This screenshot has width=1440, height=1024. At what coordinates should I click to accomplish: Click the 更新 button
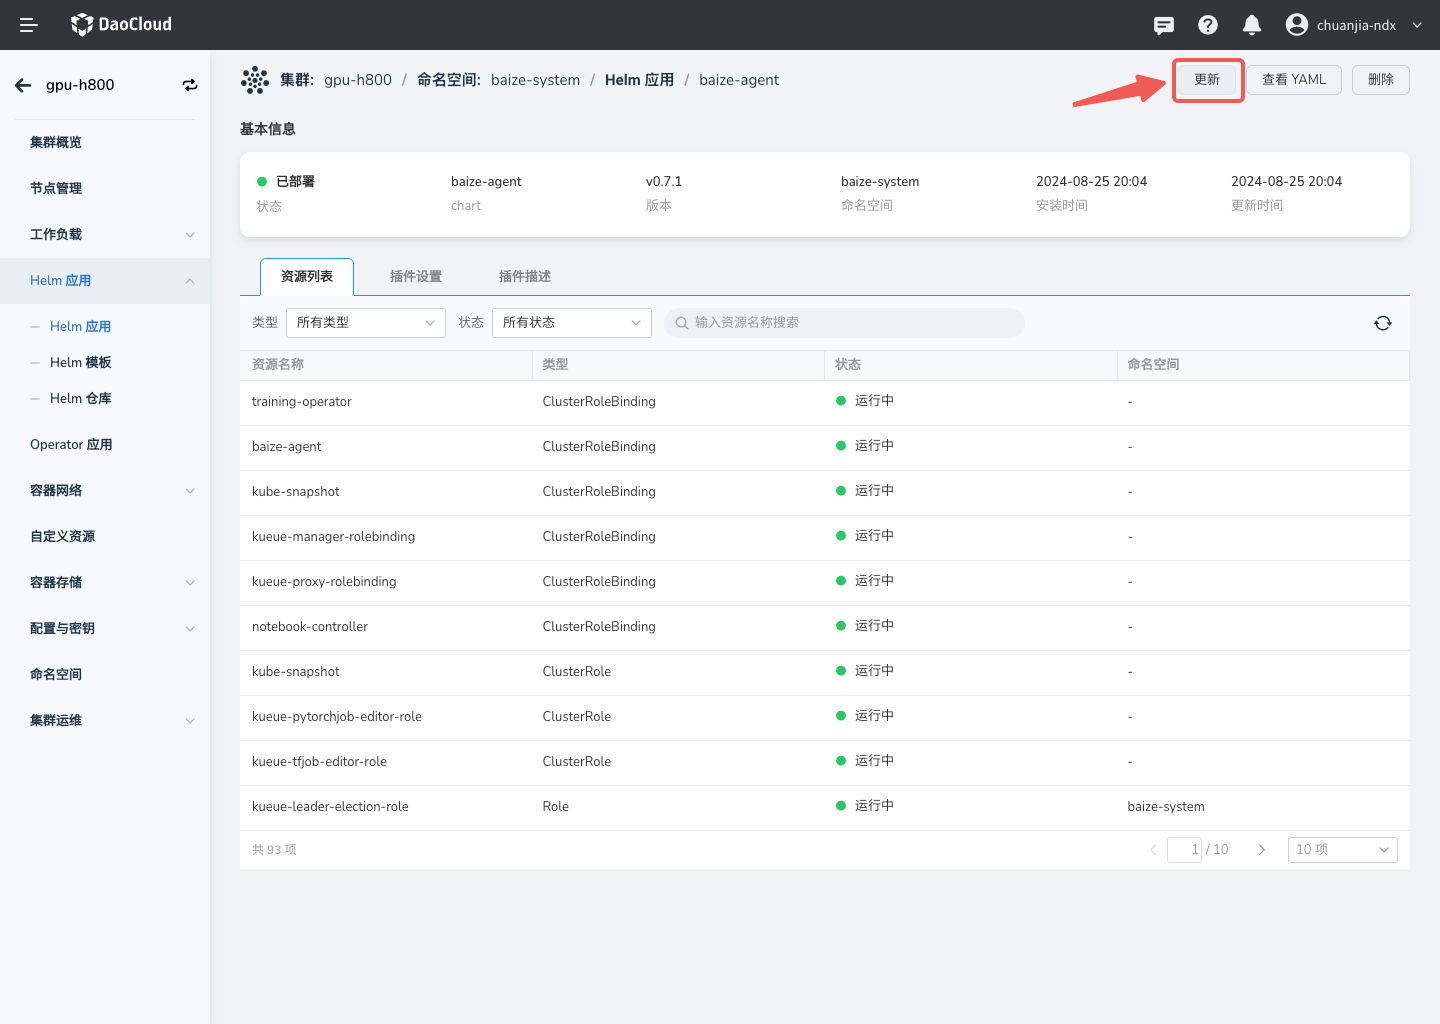pyautogui.click(x=1207, y=80)
